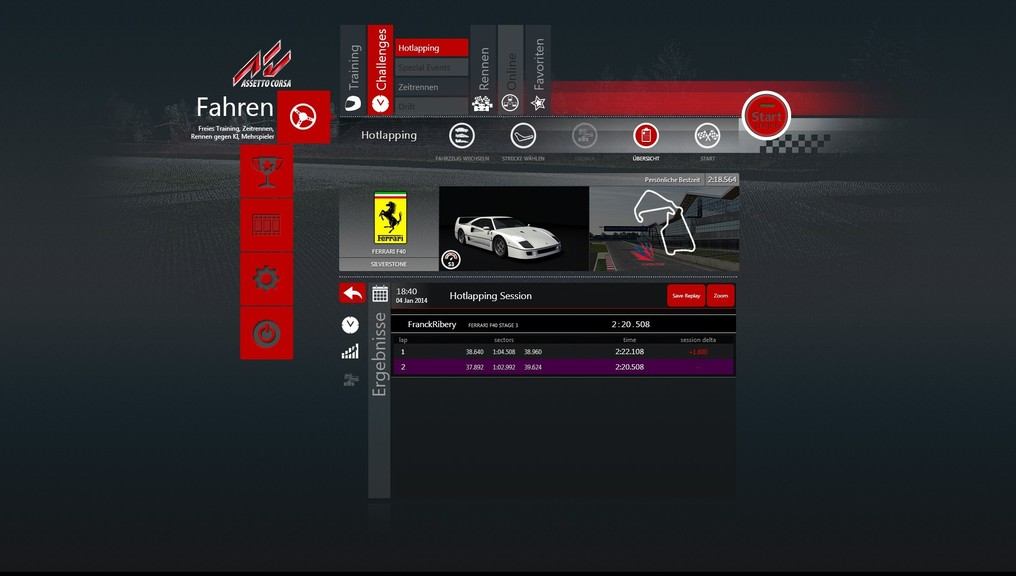
Task: Select the Online multiplayer icon
Action: click(x=510, y=102)
